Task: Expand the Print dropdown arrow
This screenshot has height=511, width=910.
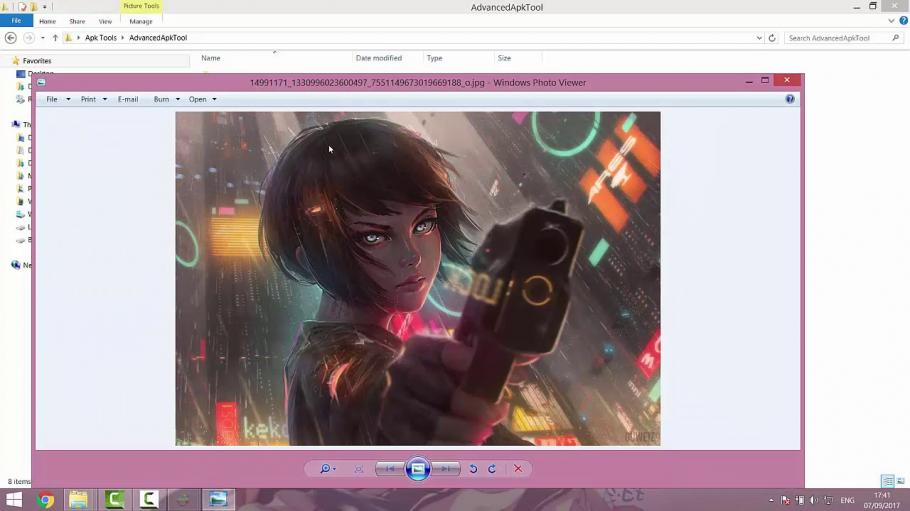Action: tap(105, 99)
